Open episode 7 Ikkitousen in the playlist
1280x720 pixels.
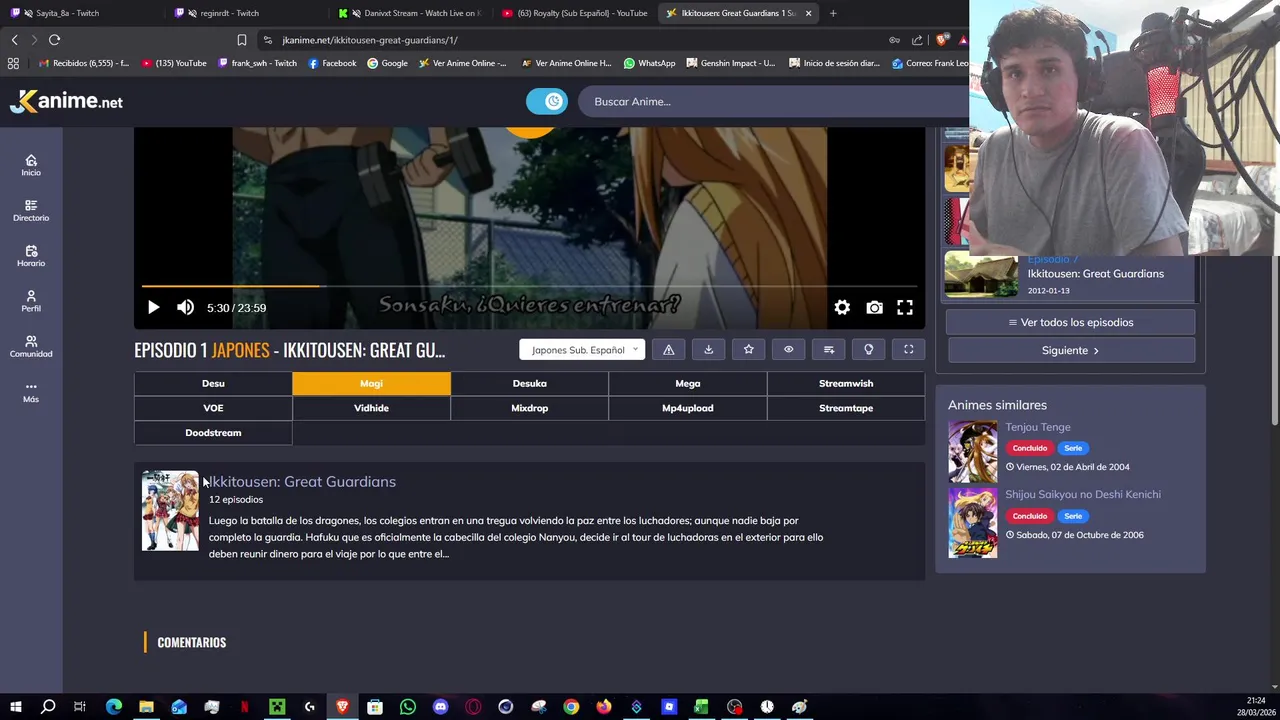click(x=1070, y=276)
